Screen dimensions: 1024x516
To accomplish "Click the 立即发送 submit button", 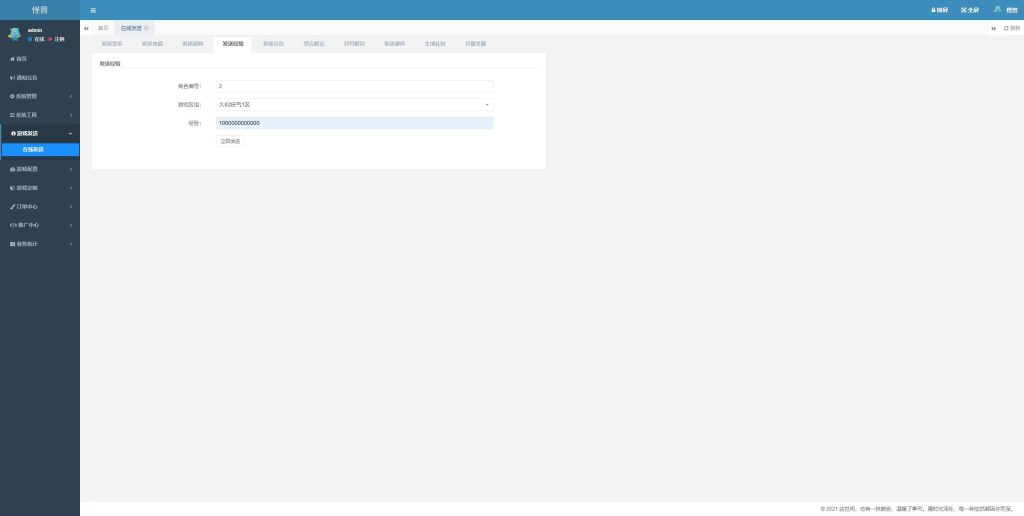I will pyautogui.click(x=229, y=141).
